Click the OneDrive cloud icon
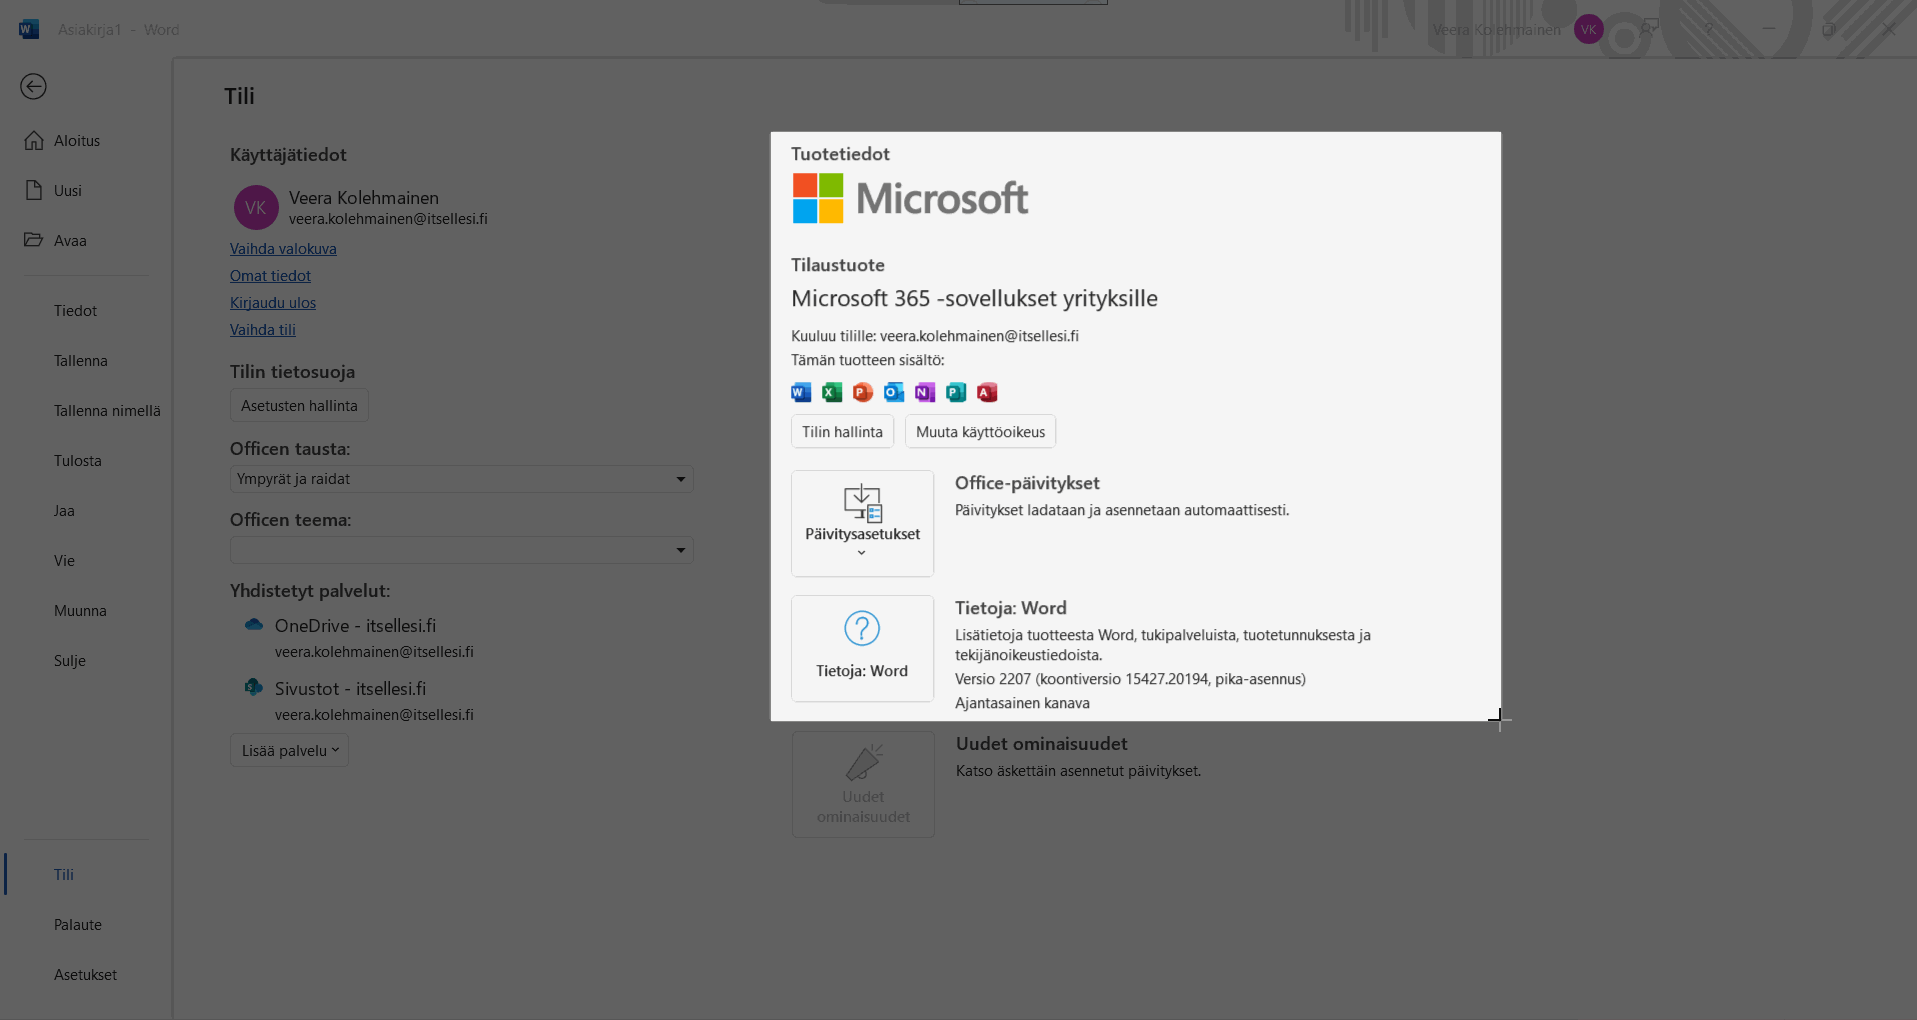 254,625
